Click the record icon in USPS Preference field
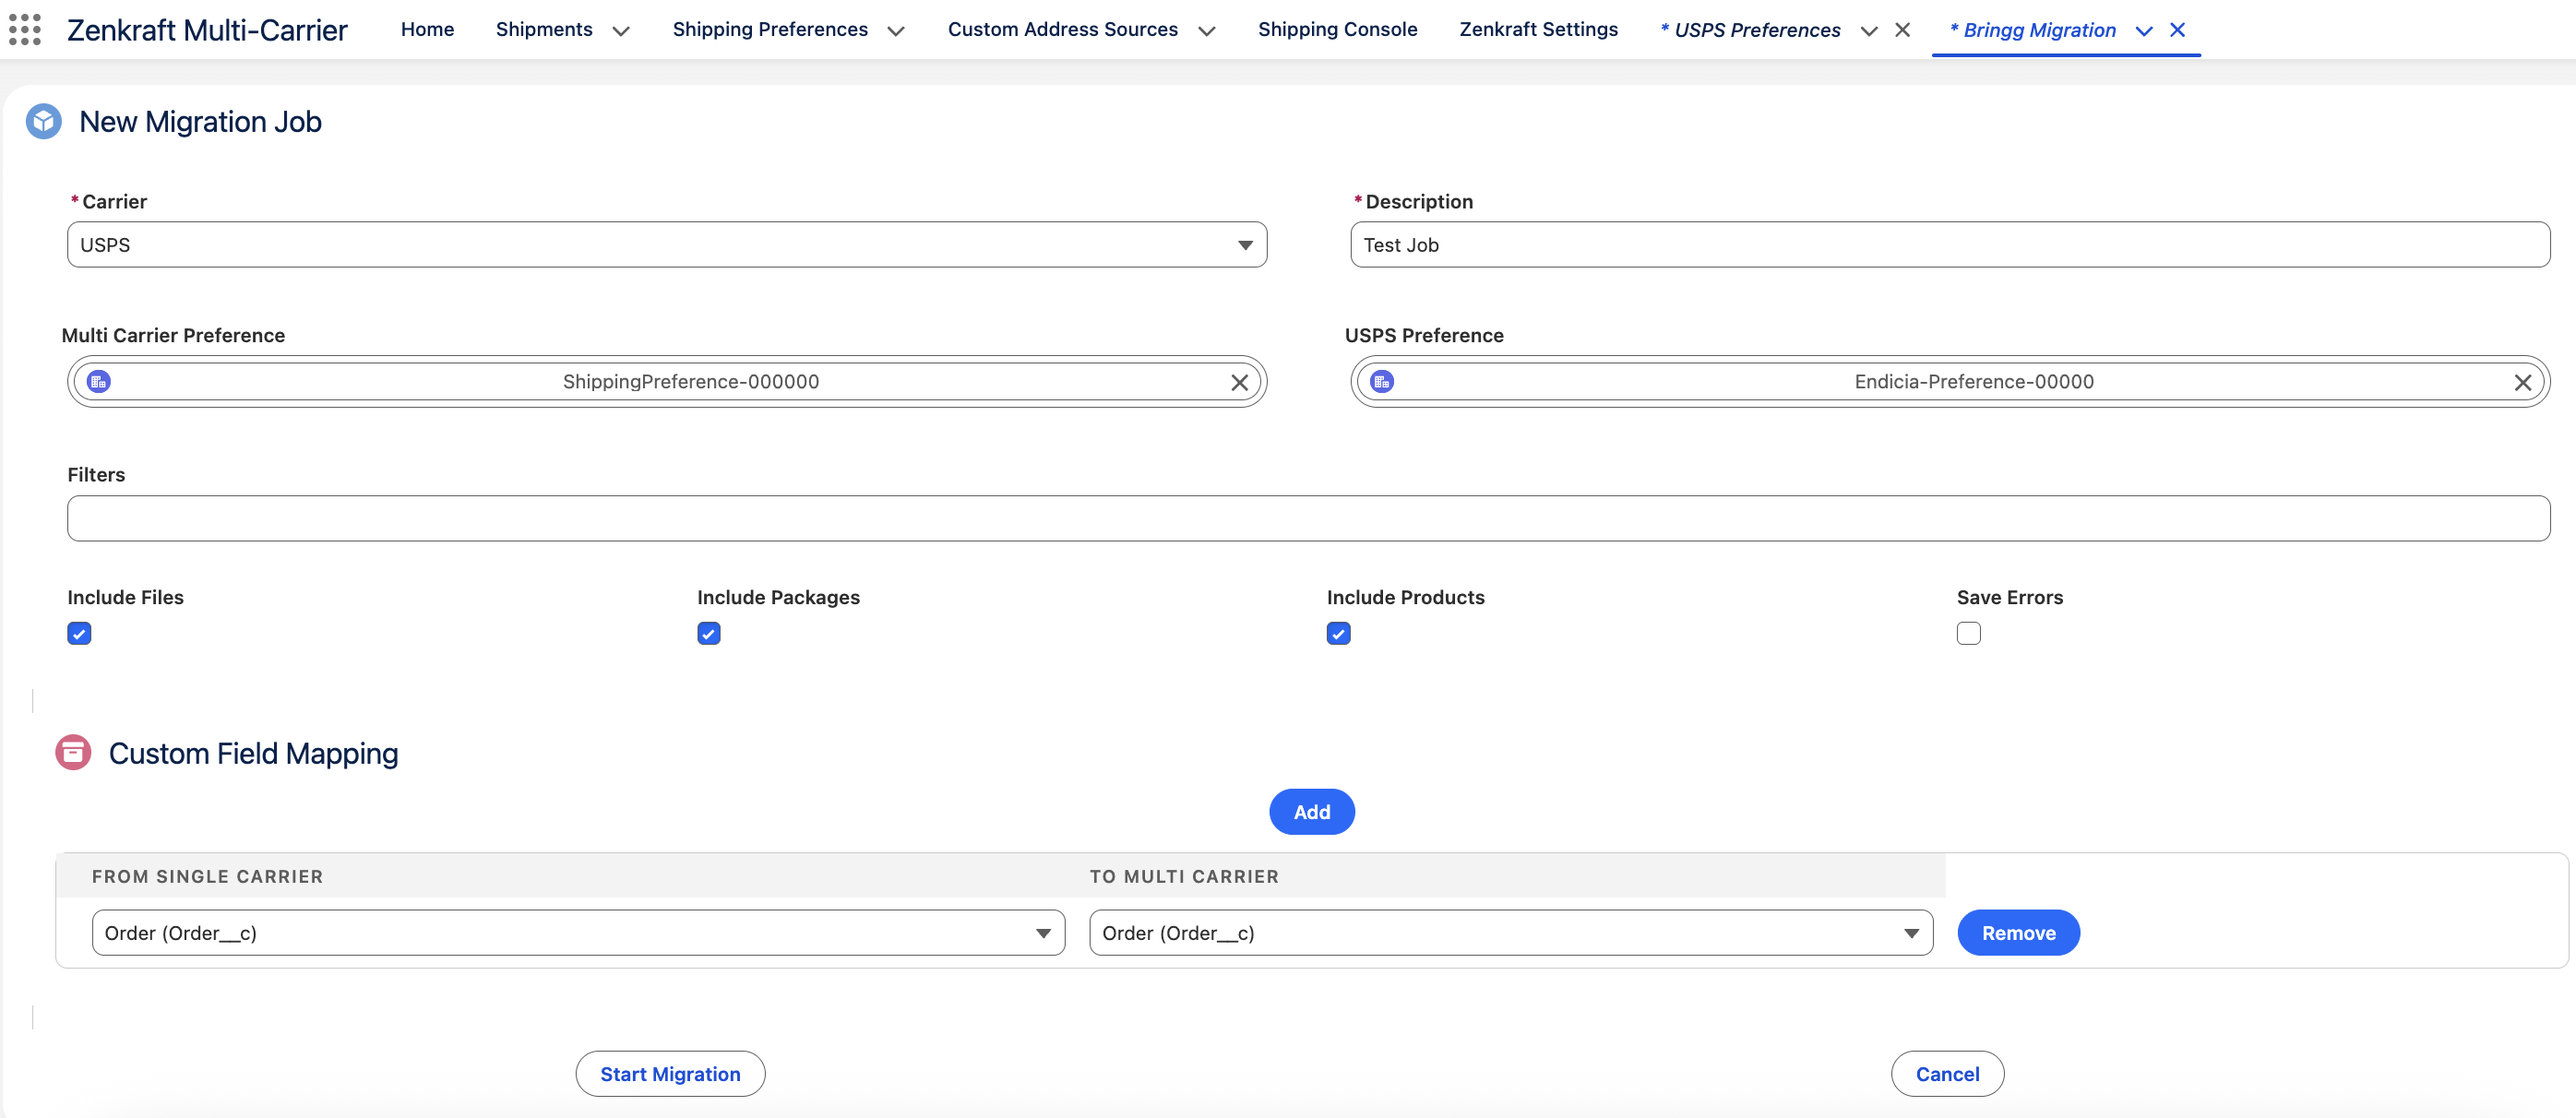The width and height of the screenshot is (2576, 1118). click(1382, 382)
